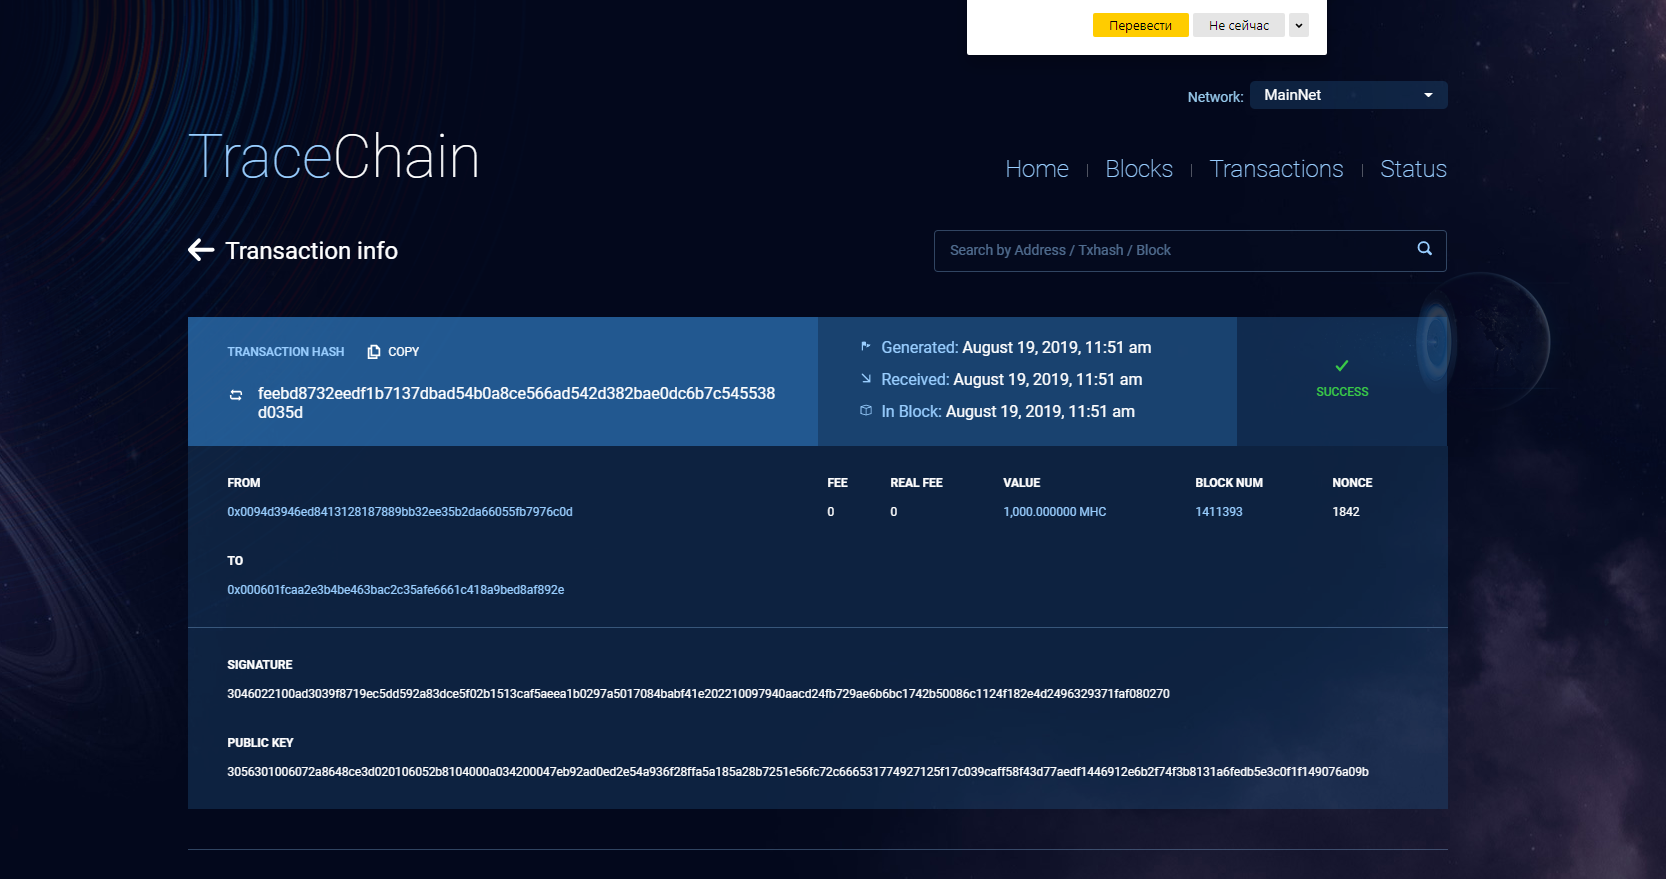Screen dimensions: 1666x879
Task: Click the arrow icon next to Received
Action: click(866, 379)
